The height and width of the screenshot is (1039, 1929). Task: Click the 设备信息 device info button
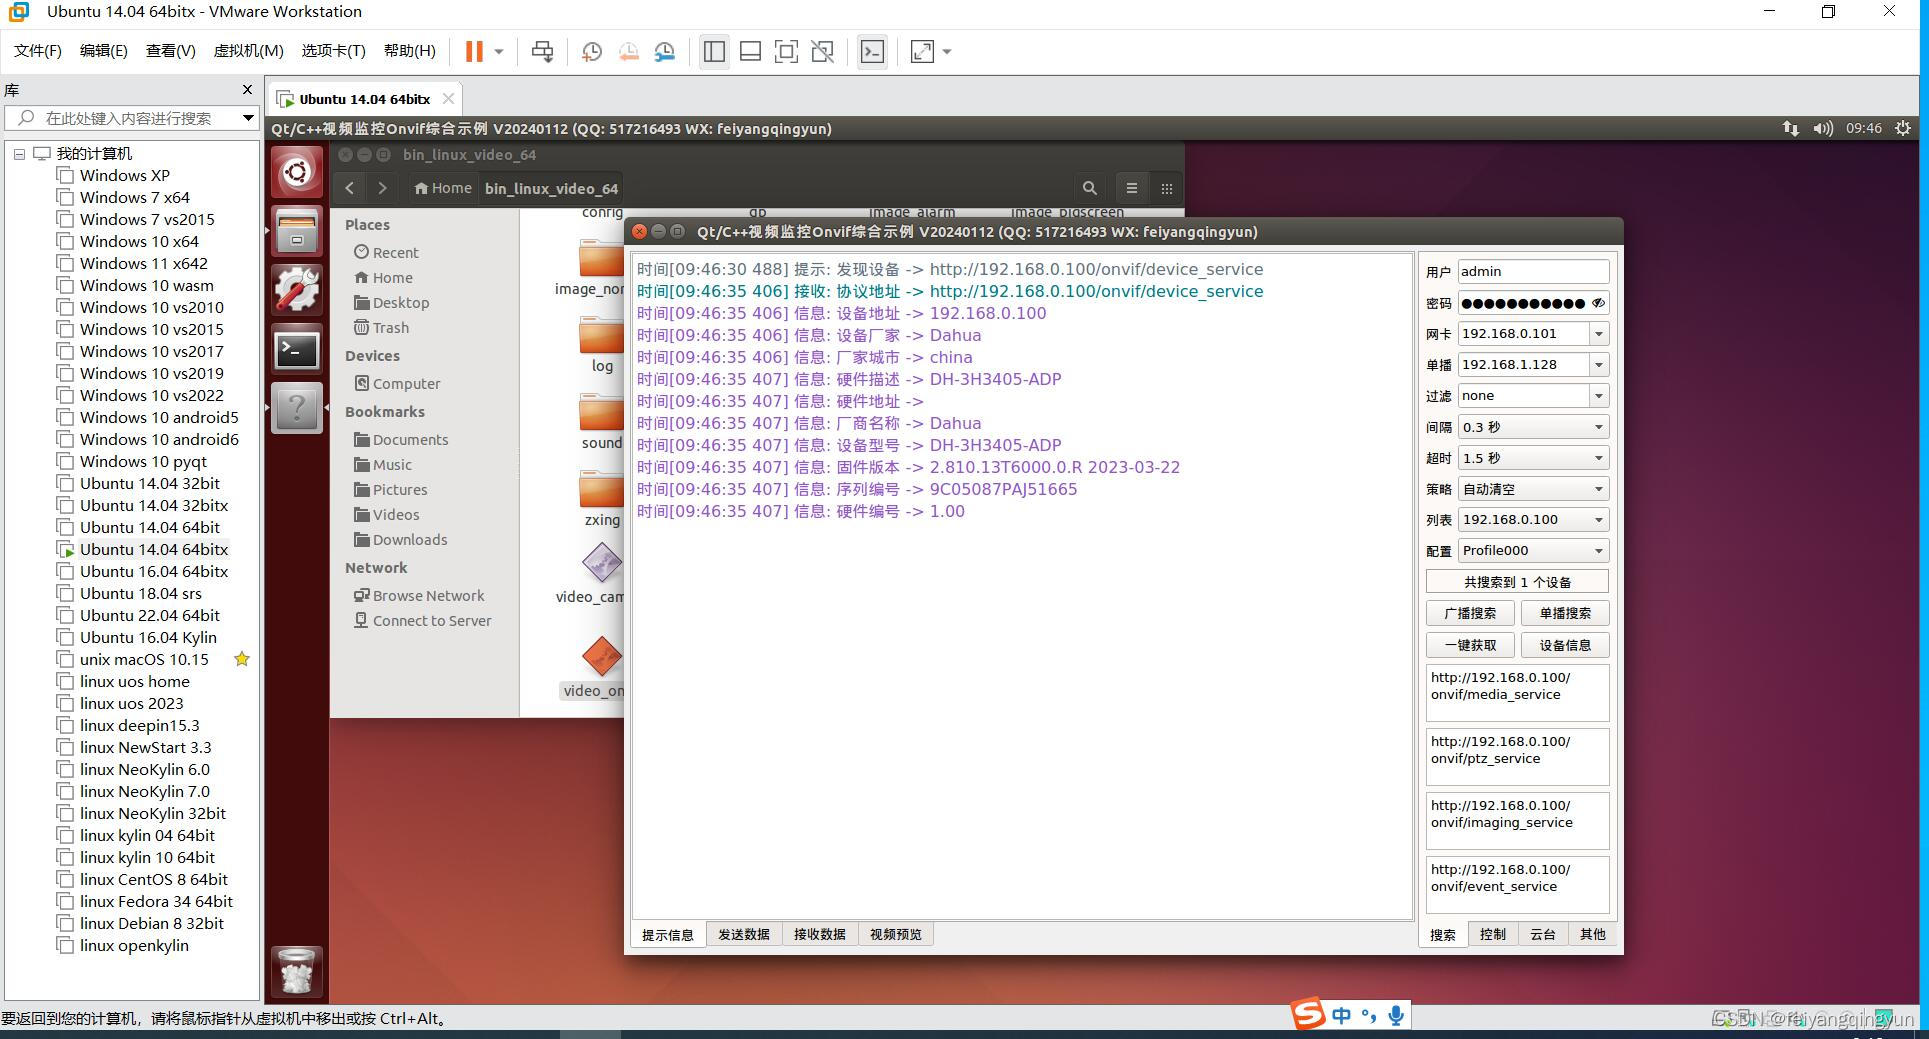(1565, 645)
